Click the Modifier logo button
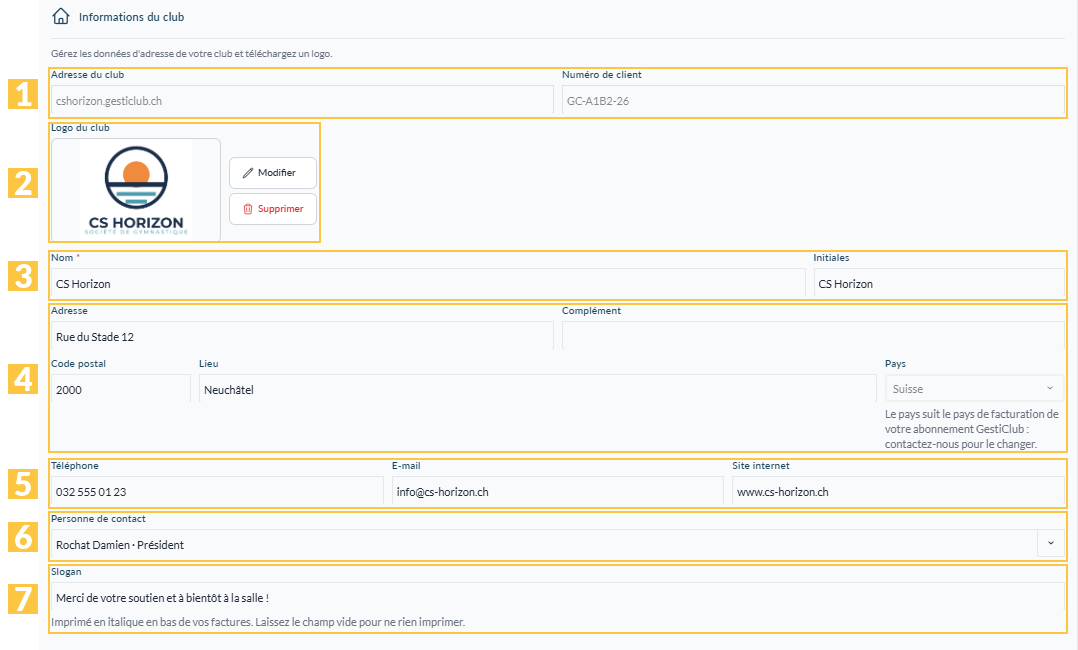The width and height of the screenshot is (1078, 650). pyautogui.click(x=273, y=173)
